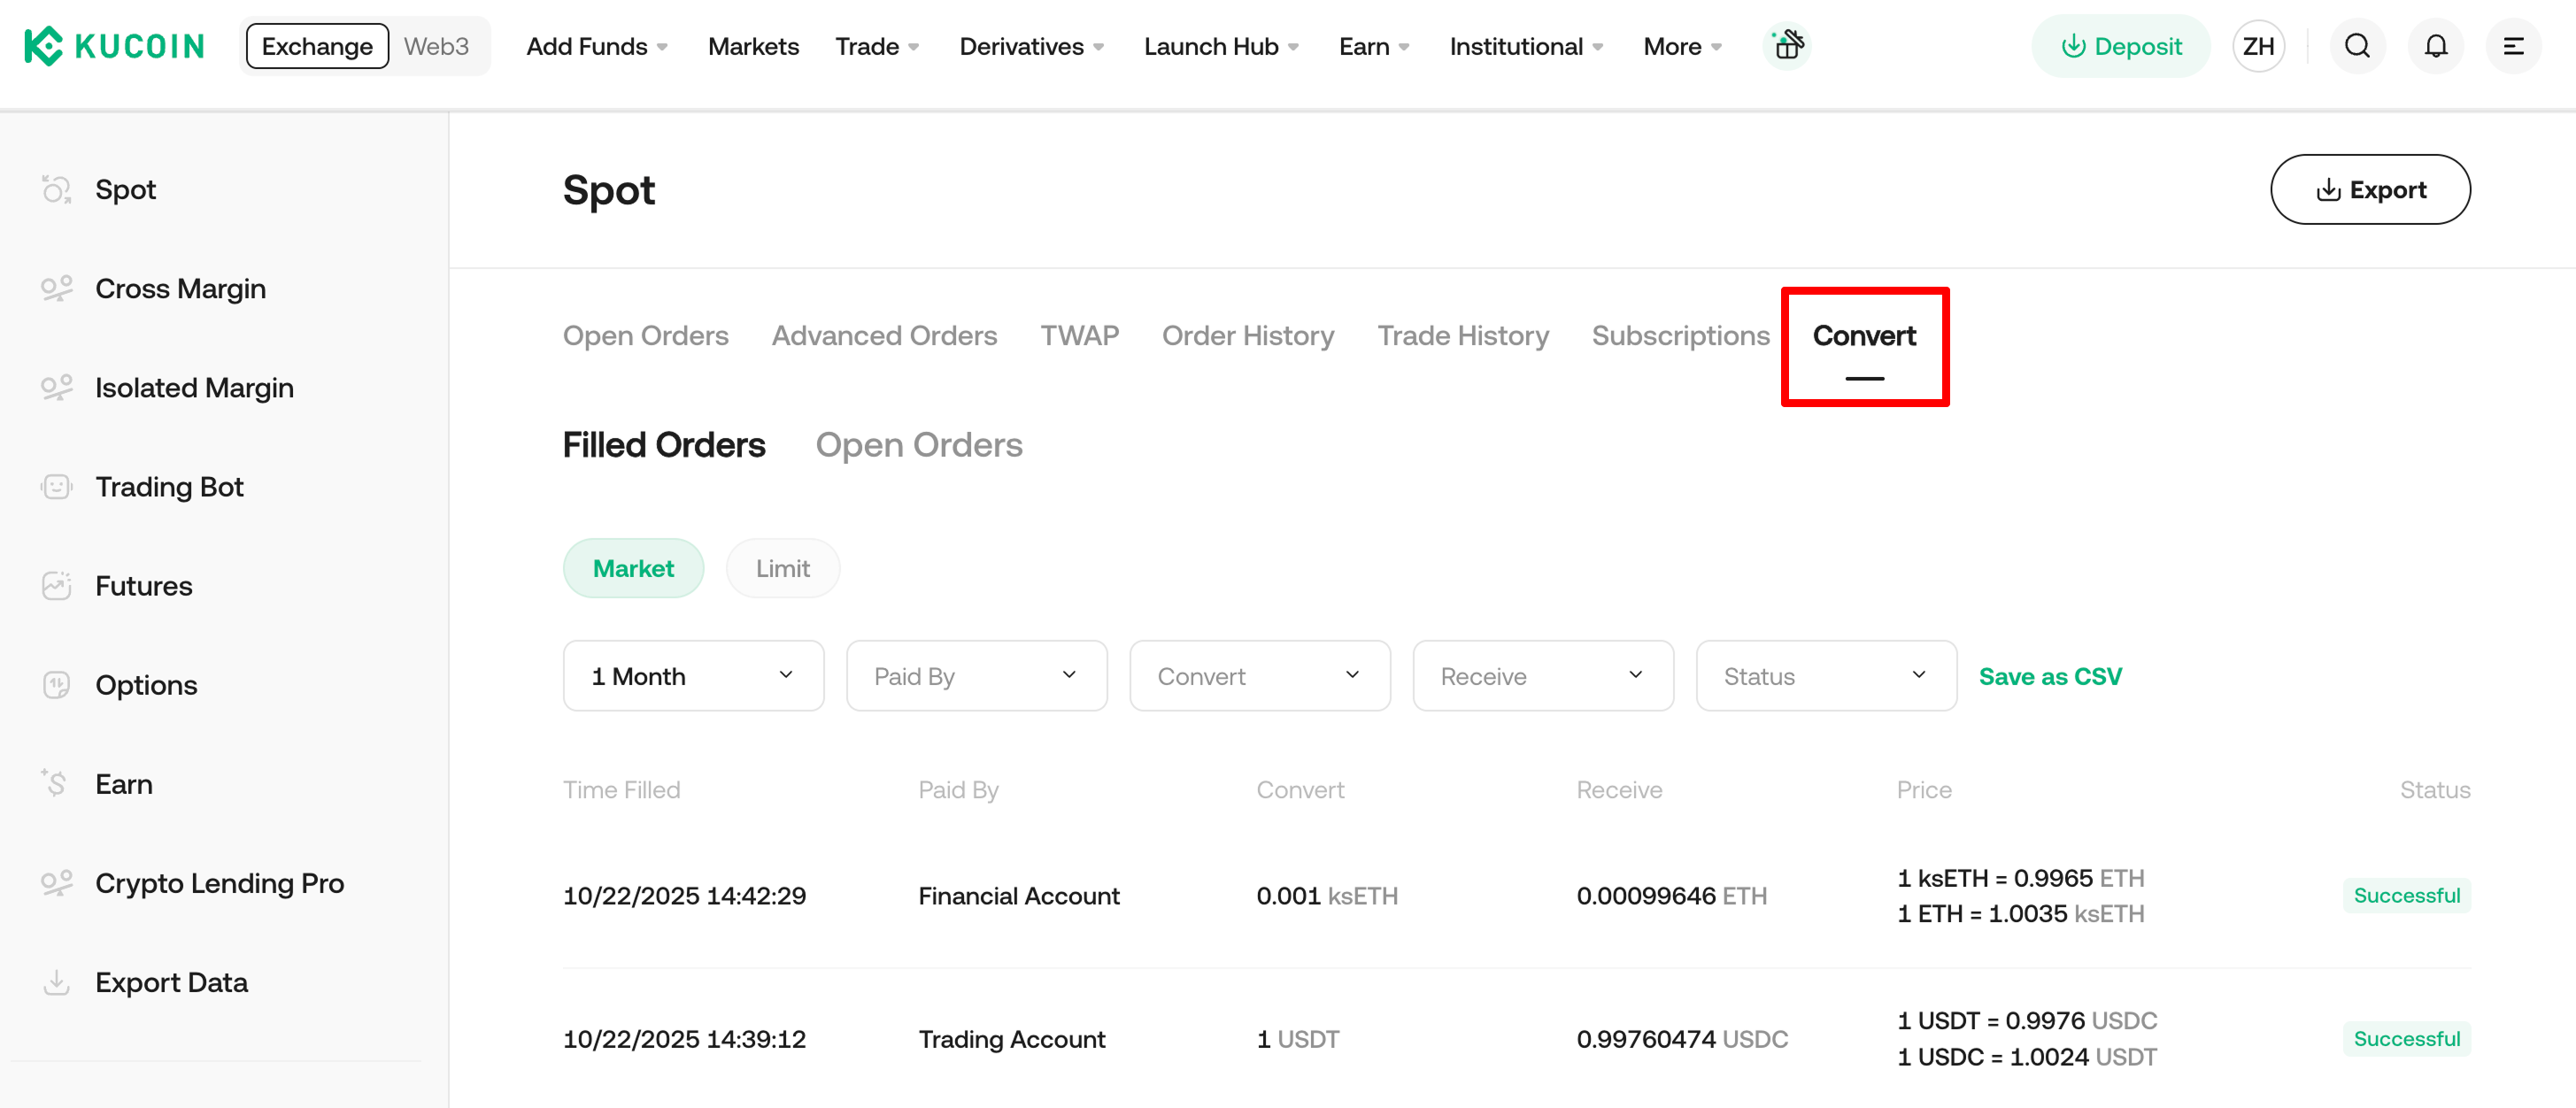Open the notifications bell
Image resolution: width=2576 pixels, height=1108 pixels.
click(x=2435, y=46)
